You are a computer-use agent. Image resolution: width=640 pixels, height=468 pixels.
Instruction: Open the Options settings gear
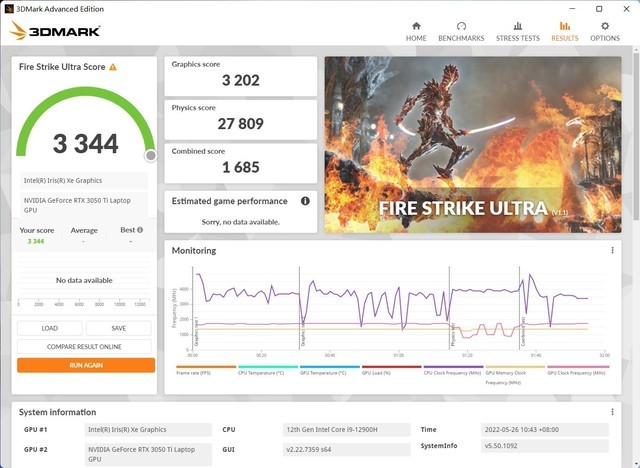(604, 31)
